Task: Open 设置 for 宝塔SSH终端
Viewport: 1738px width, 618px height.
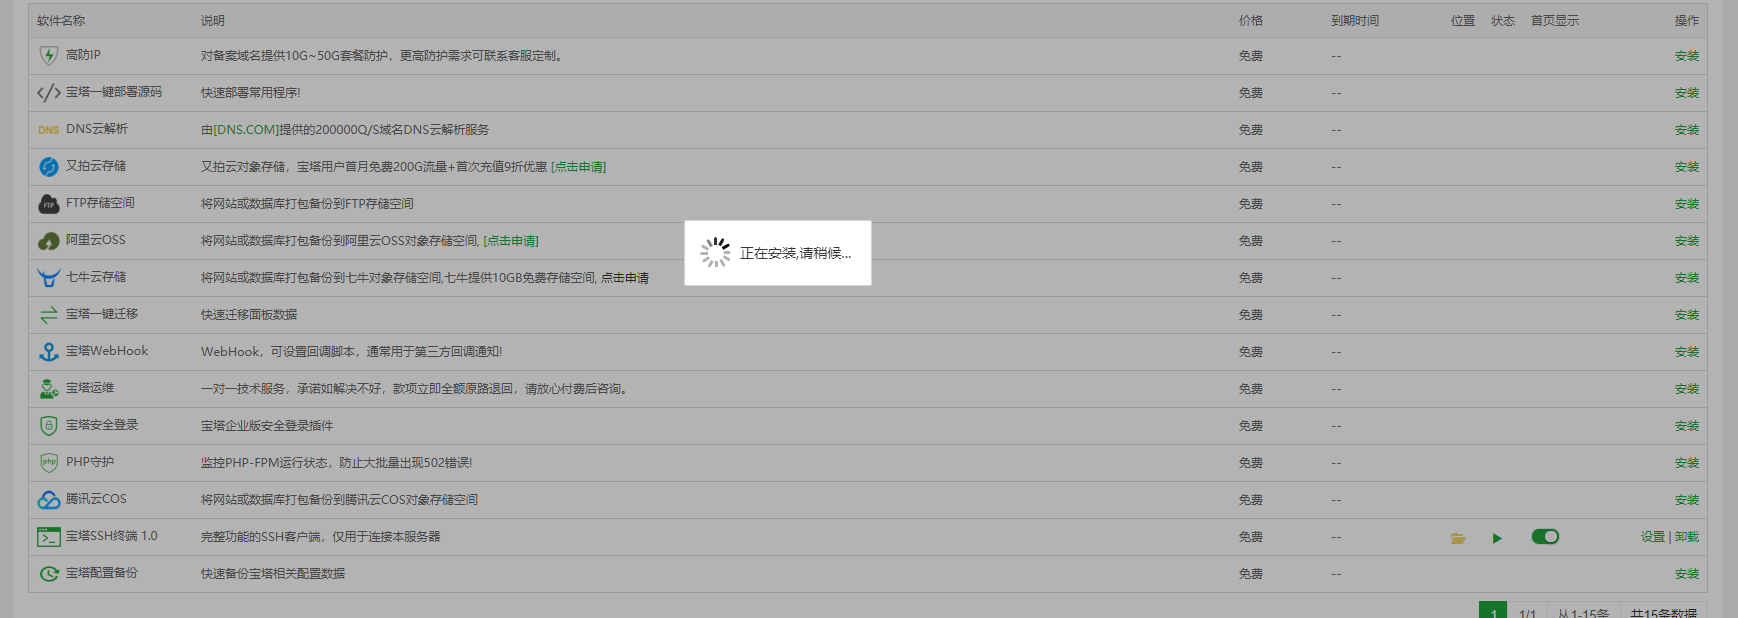Action: [1652, 537]
